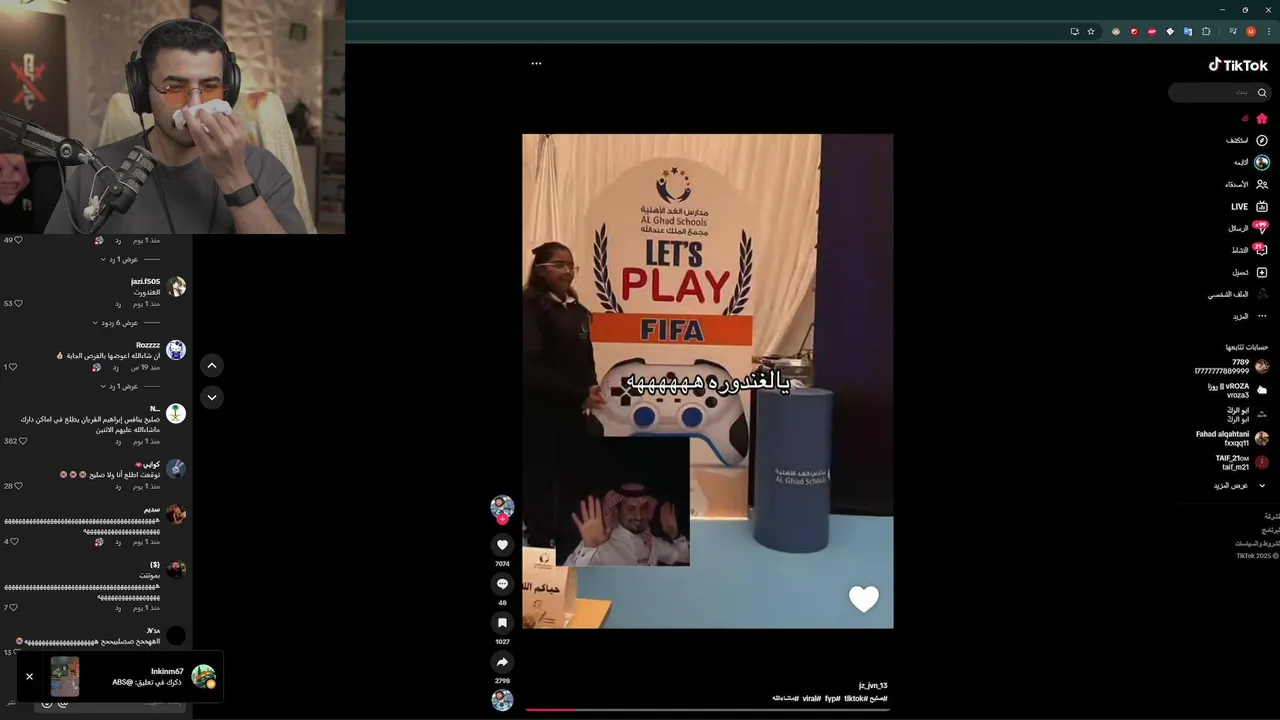Go to previous video with up arrow
Image resolution: width=1280 pixels, height=720 pixels.
(x=212, y=366)
